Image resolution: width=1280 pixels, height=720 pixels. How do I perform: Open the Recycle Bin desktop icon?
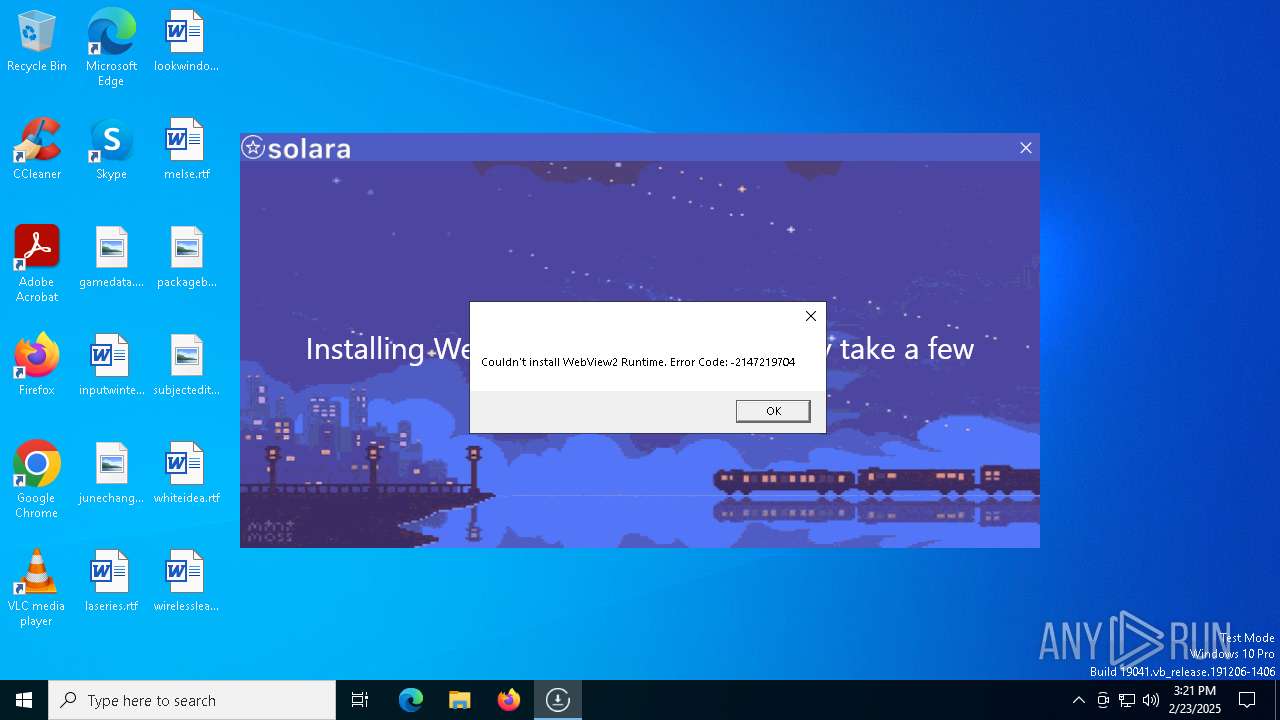(x=37, y=42)
